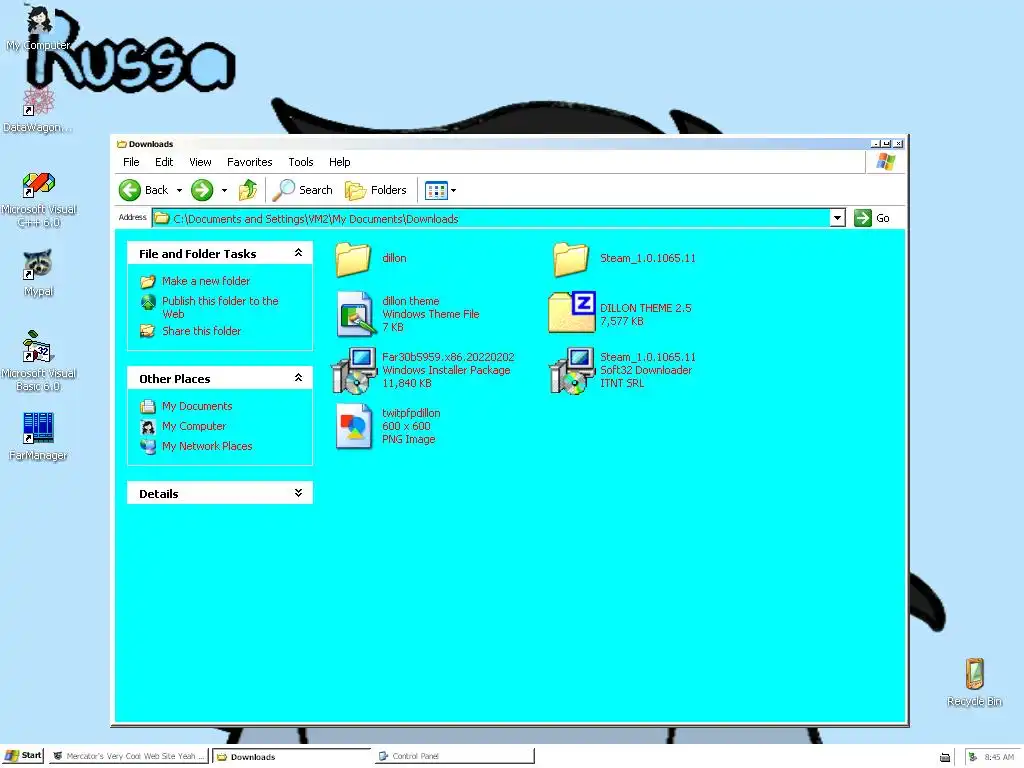Switch to Control Panel taskbar button

[x=454, y=756]
